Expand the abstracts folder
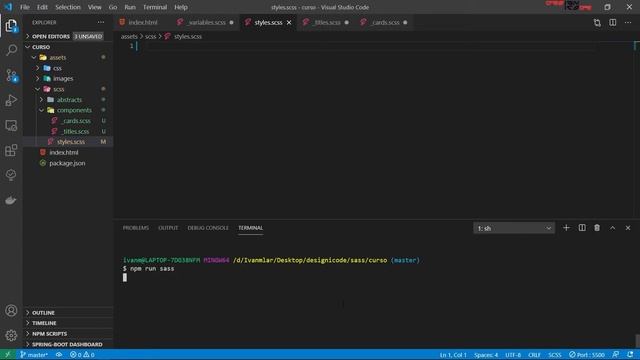Screen dimensions: 640x360 (68, 100)
